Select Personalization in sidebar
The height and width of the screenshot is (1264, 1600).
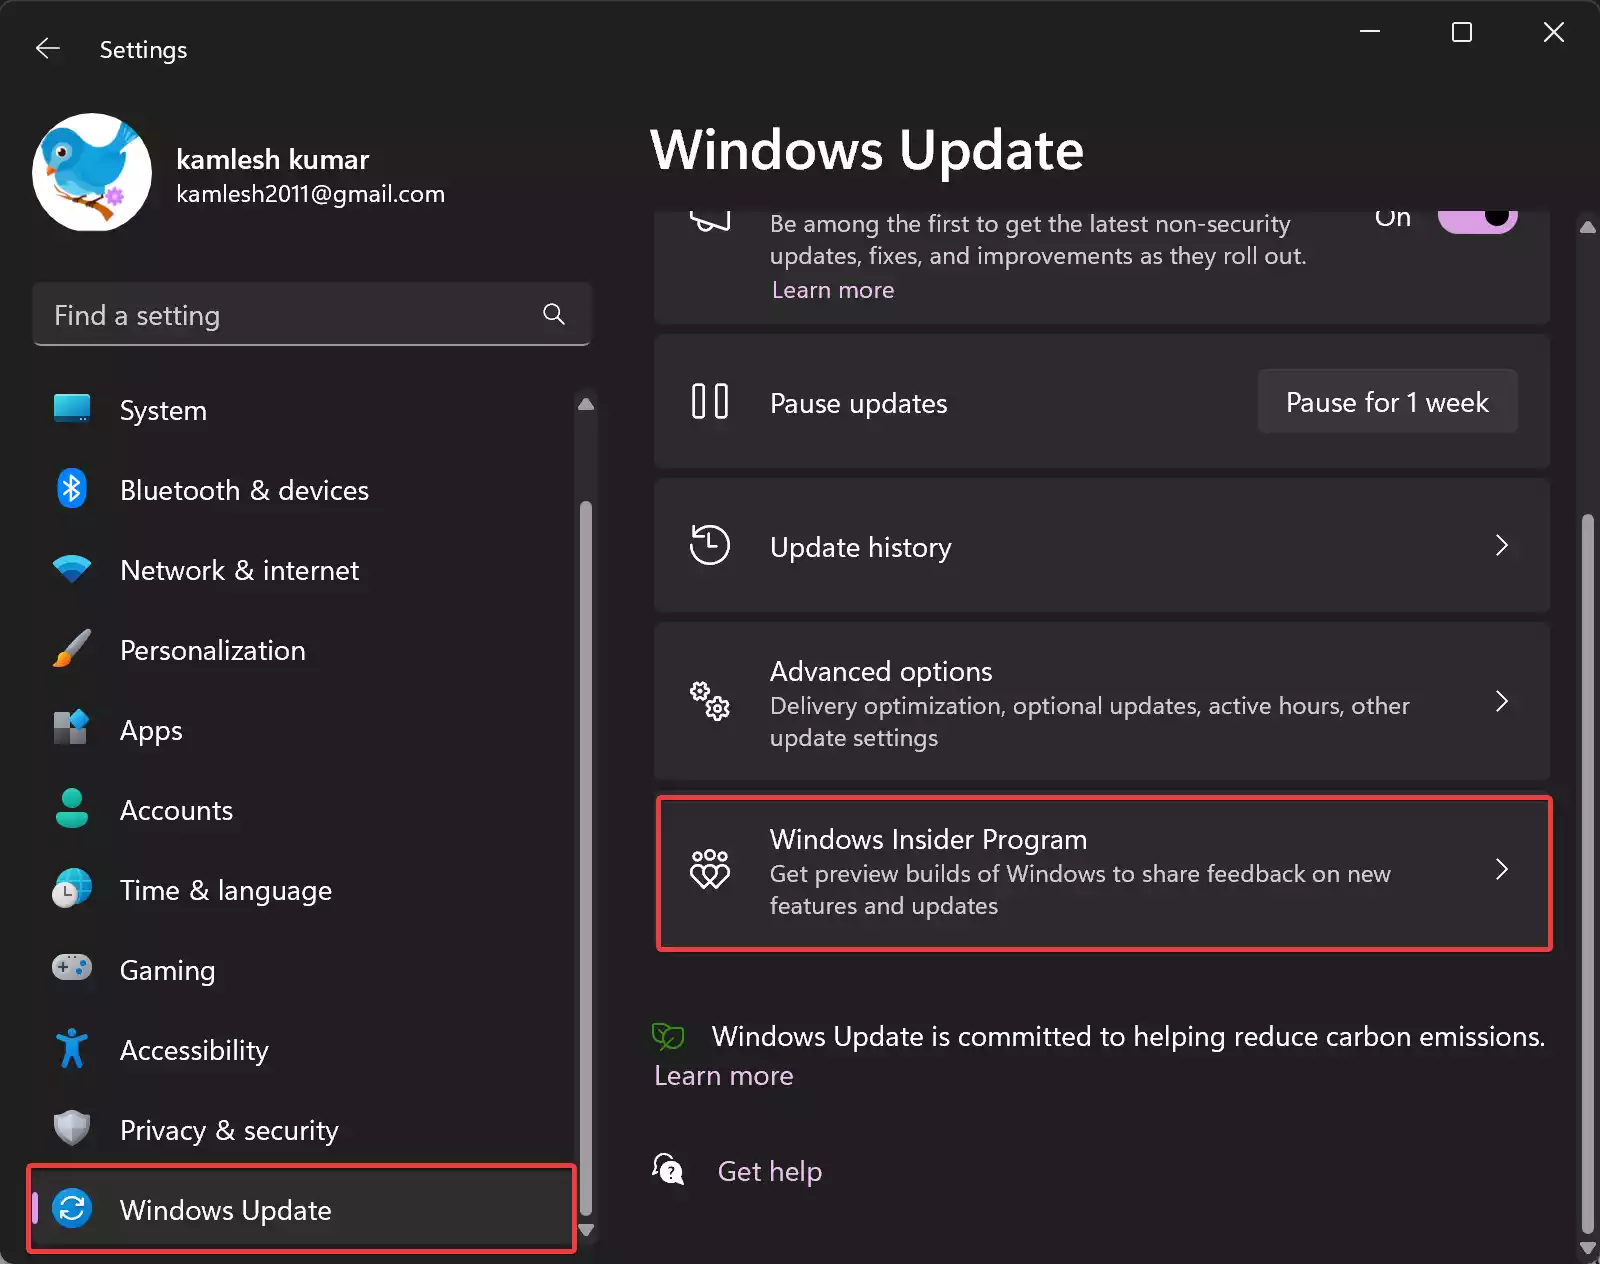[302, 650]
